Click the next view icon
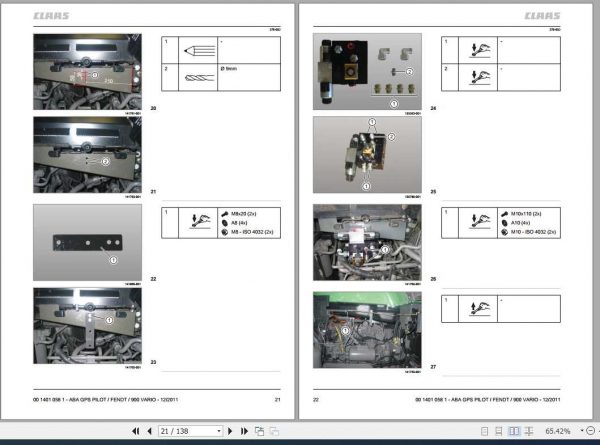 point(274,431)
